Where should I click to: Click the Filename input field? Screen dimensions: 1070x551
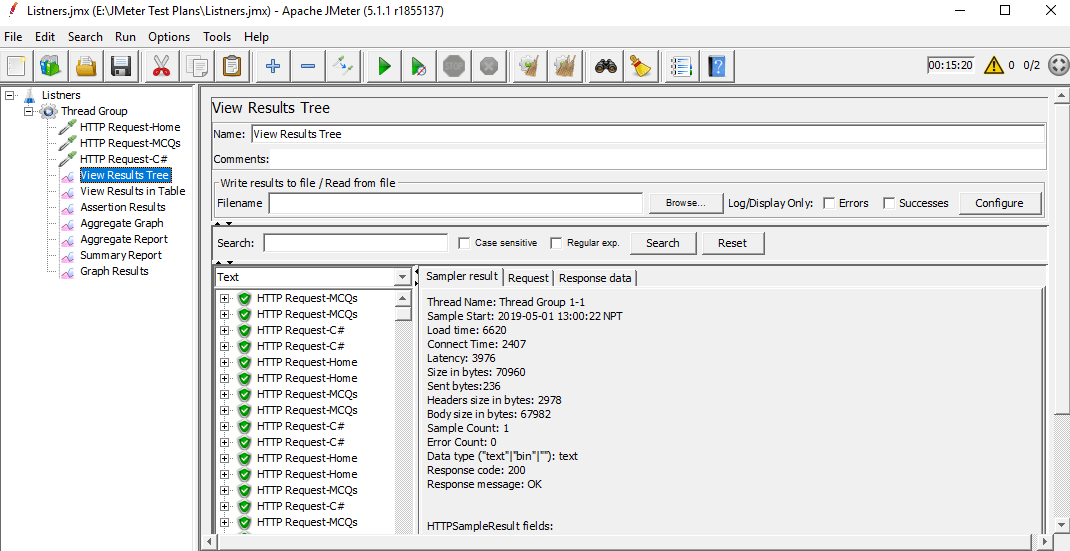coord(456,203)
